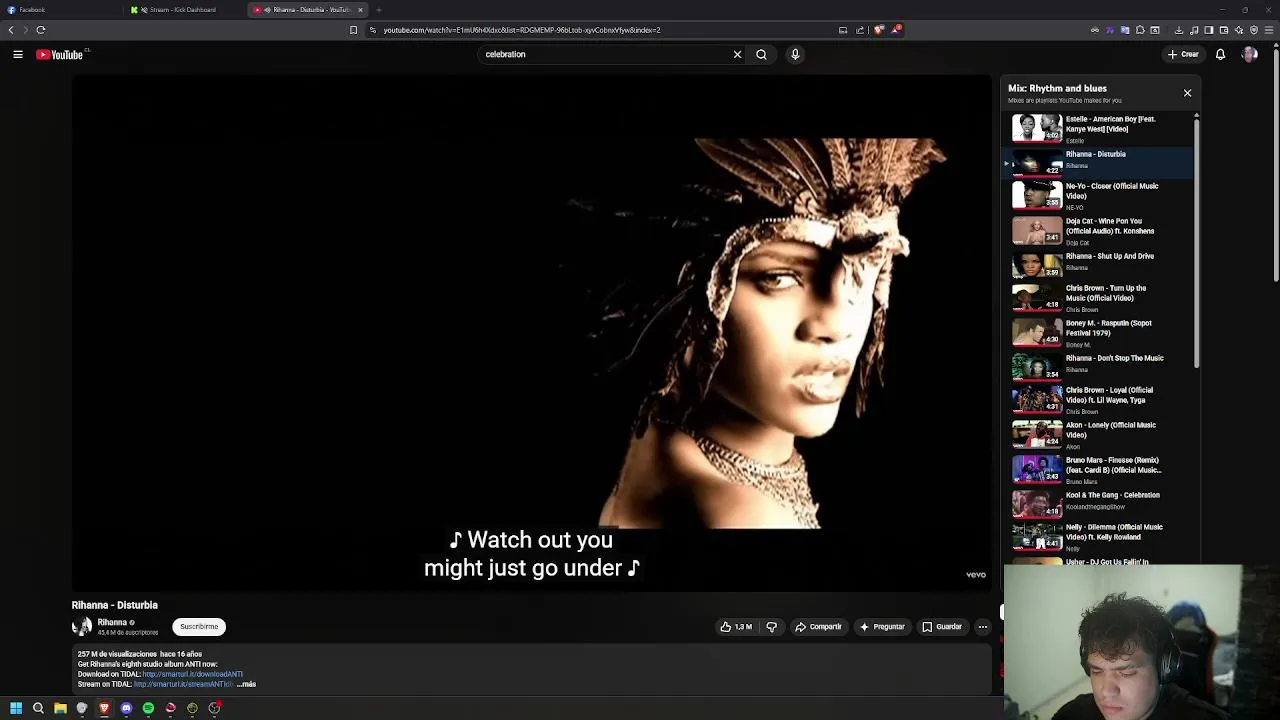Play Kool & The Gang - Celebration
The height and width of the screenshot is (720, 1280).
1100,502
